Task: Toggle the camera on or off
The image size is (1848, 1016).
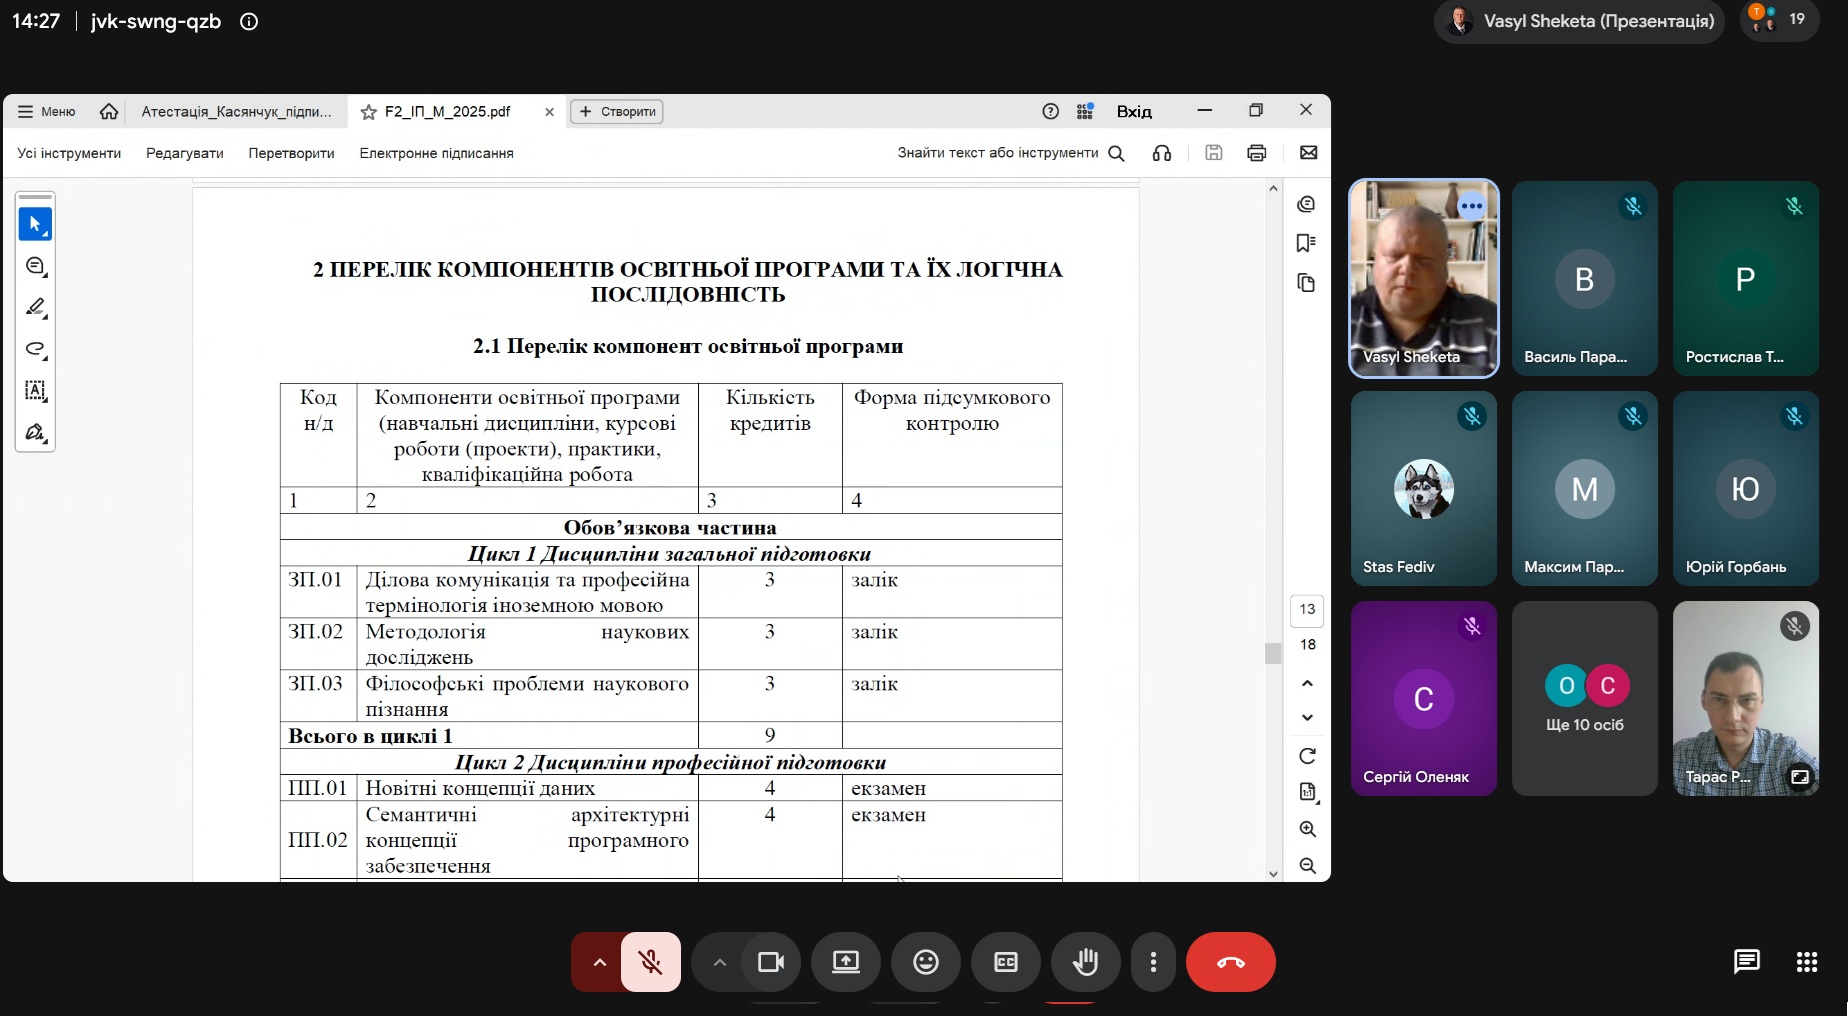Action: tap(771, 962)
